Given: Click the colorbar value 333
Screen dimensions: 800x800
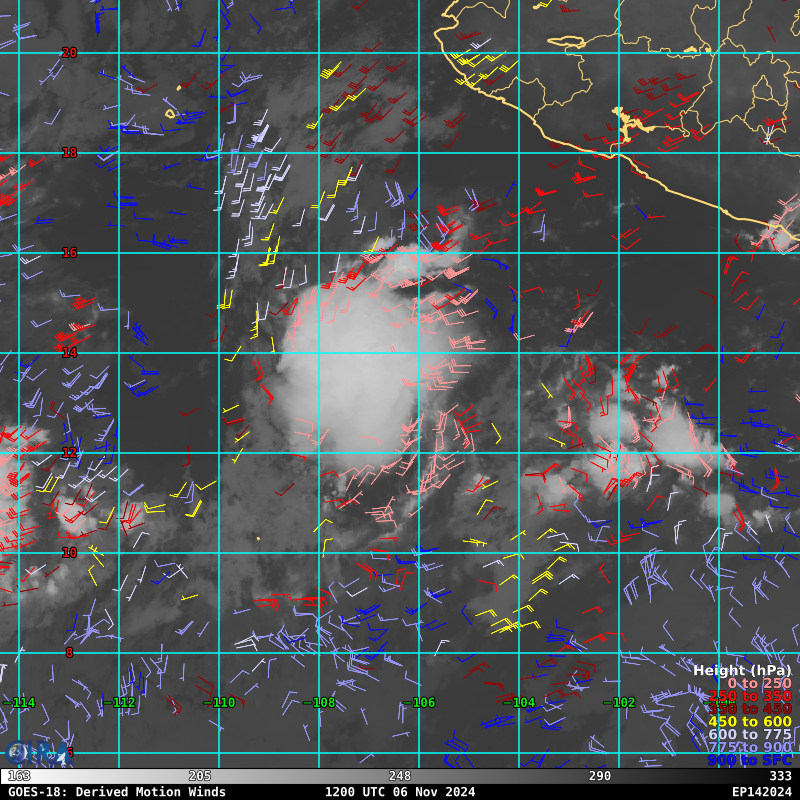Looking at the screenshot, I should point(781,776).
